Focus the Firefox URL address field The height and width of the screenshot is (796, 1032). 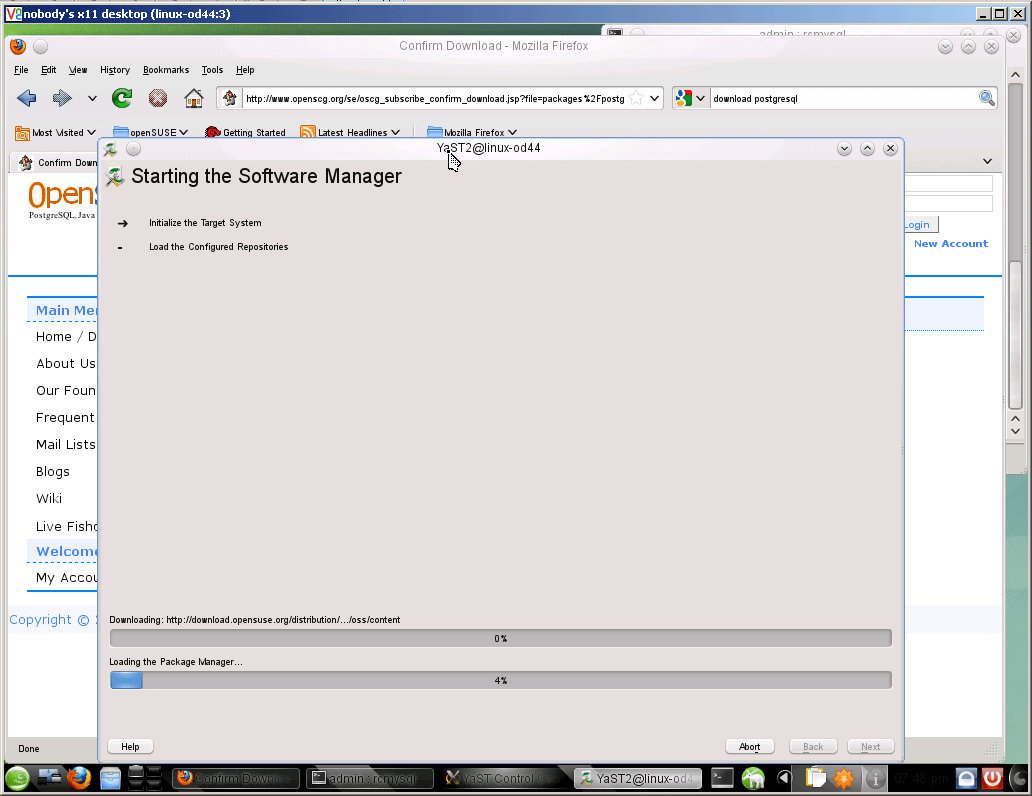tap(434, 98)
